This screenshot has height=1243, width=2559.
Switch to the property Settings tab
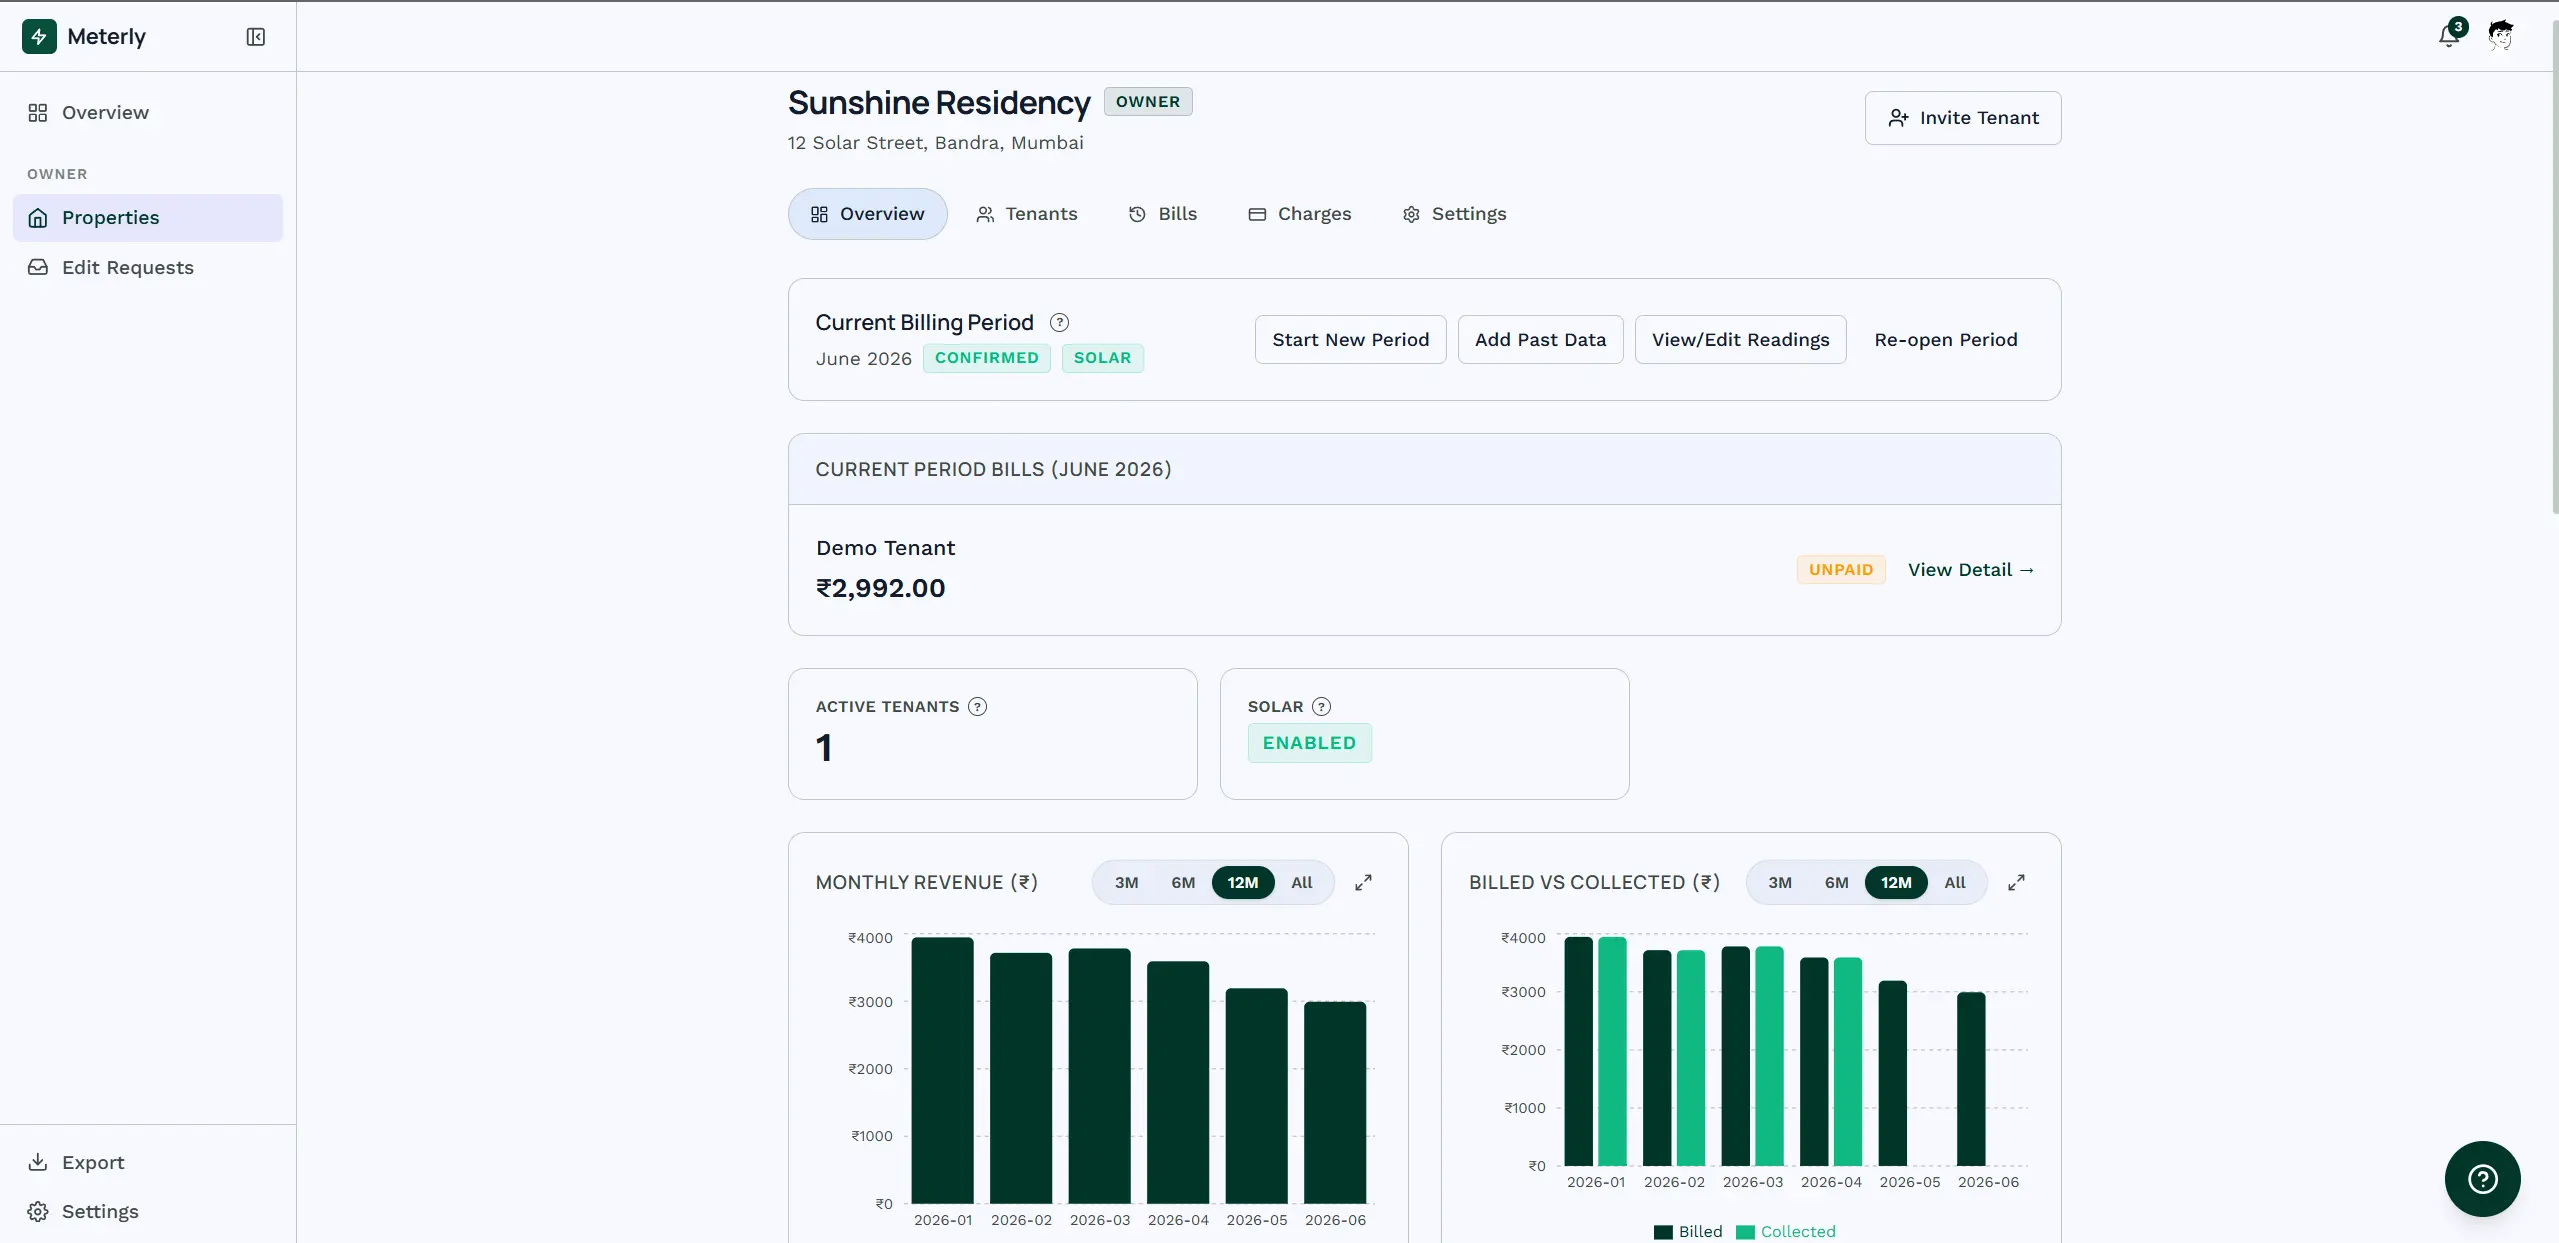click(1454, 214)
